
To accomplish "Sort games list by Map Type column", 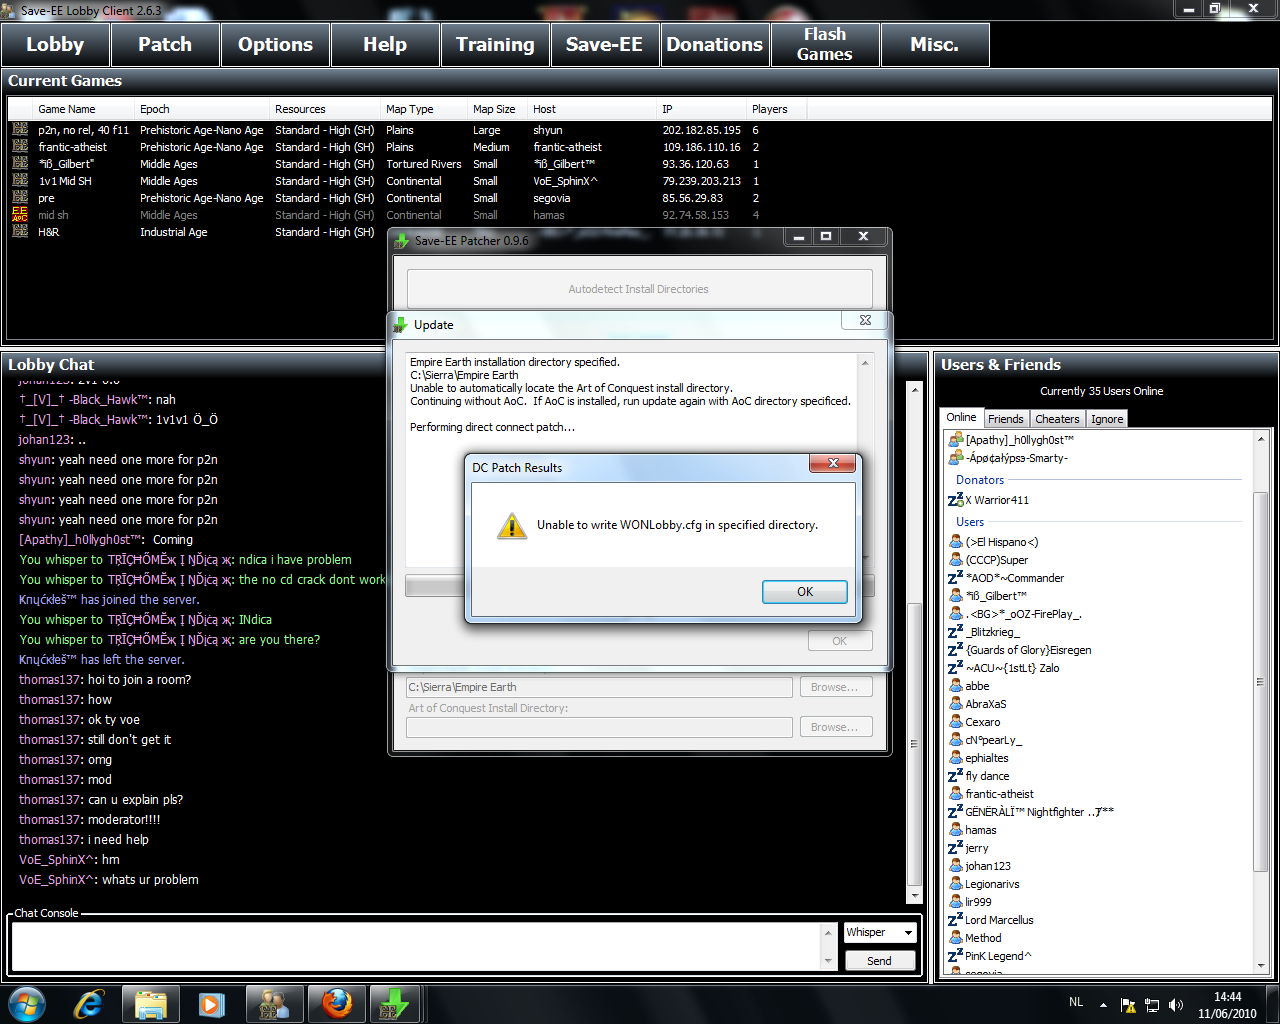I will 410,109.
